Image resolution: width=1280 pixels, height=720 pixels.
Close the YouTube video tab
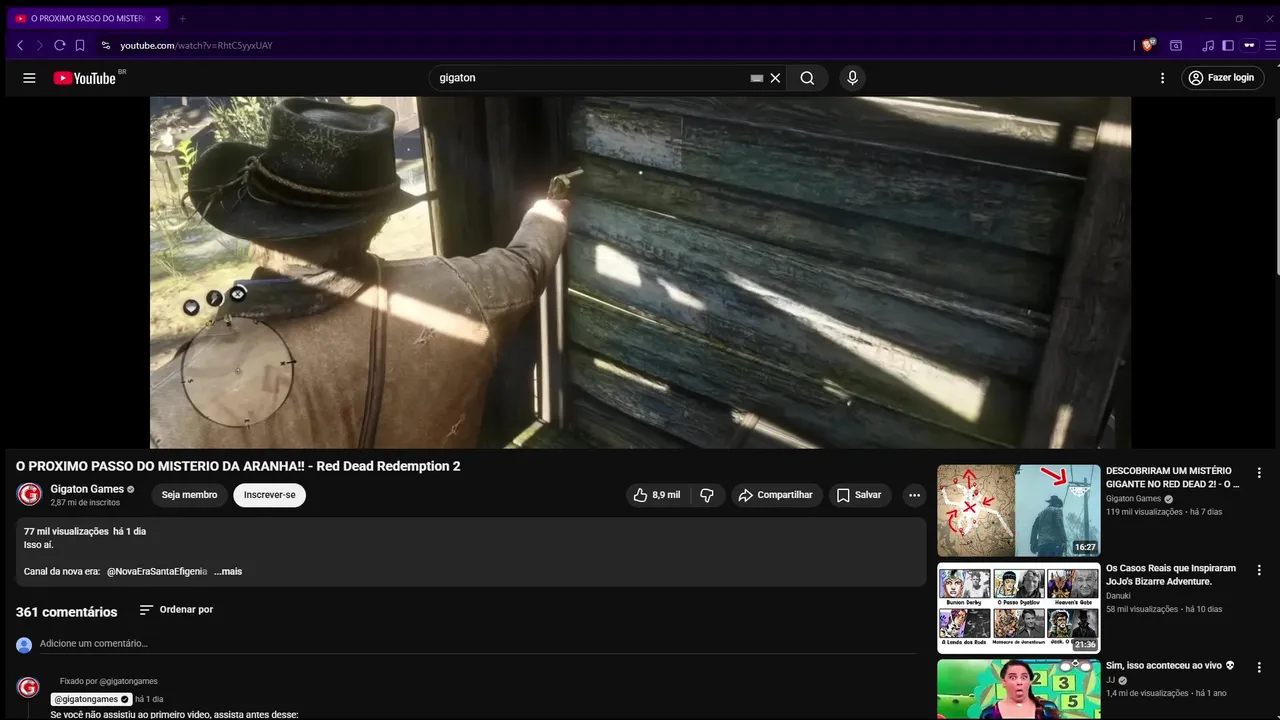pos(158,18)
